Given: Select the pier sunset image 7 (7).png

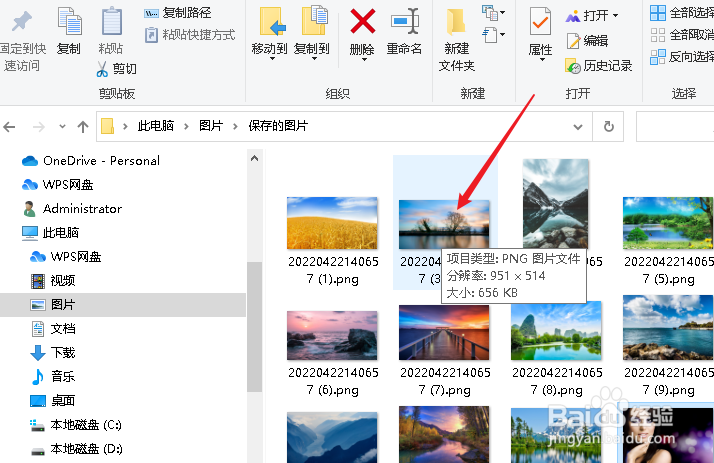Looking at the screenshot, I should [444, 332].
